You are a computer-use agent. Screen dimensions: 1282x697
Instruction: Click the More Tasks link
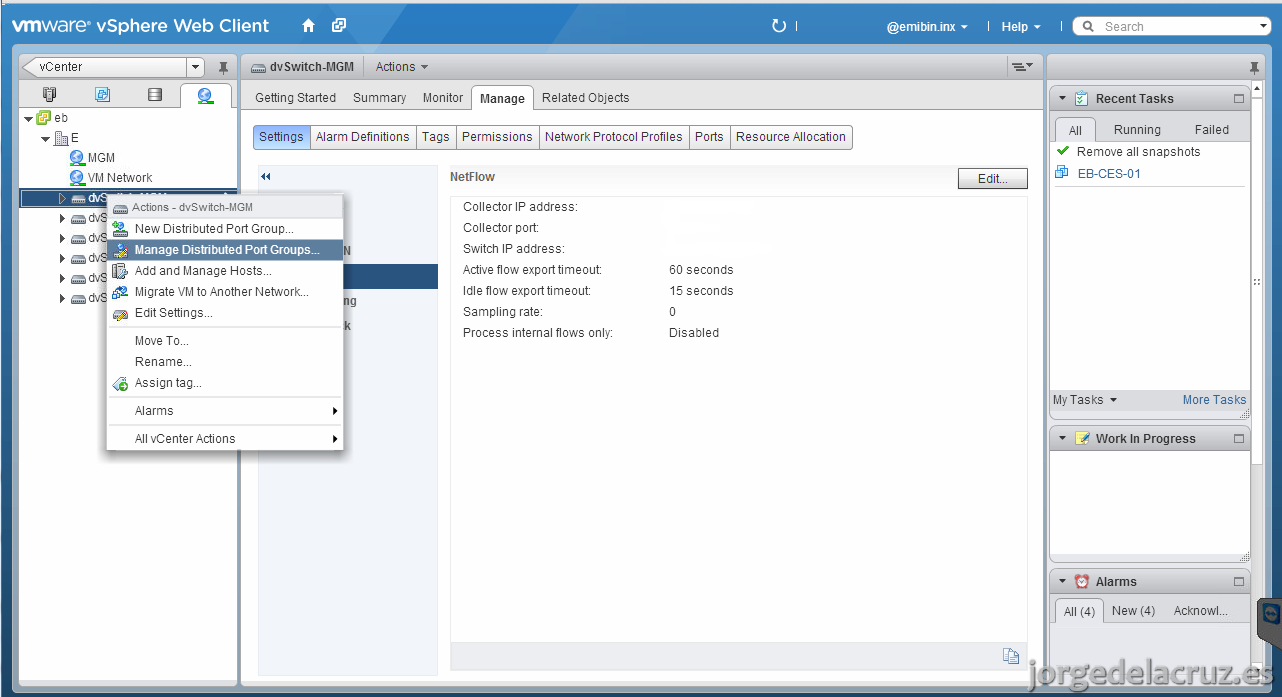coord(1214,400)
